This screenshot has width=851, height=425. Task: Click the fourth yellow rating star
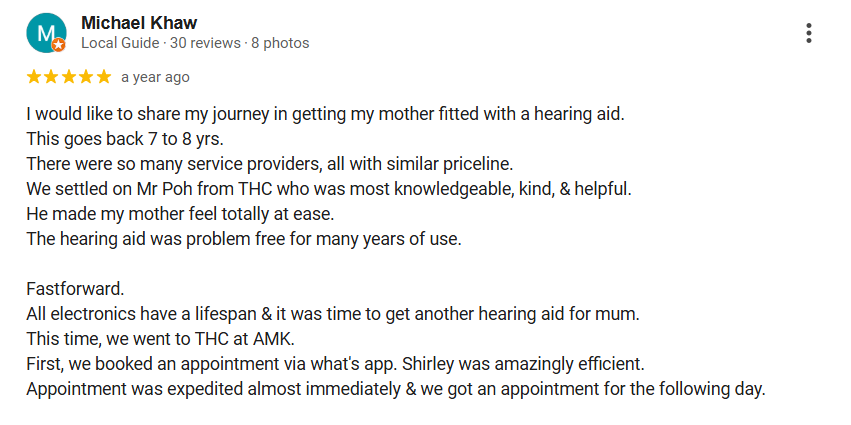point(86,77)
